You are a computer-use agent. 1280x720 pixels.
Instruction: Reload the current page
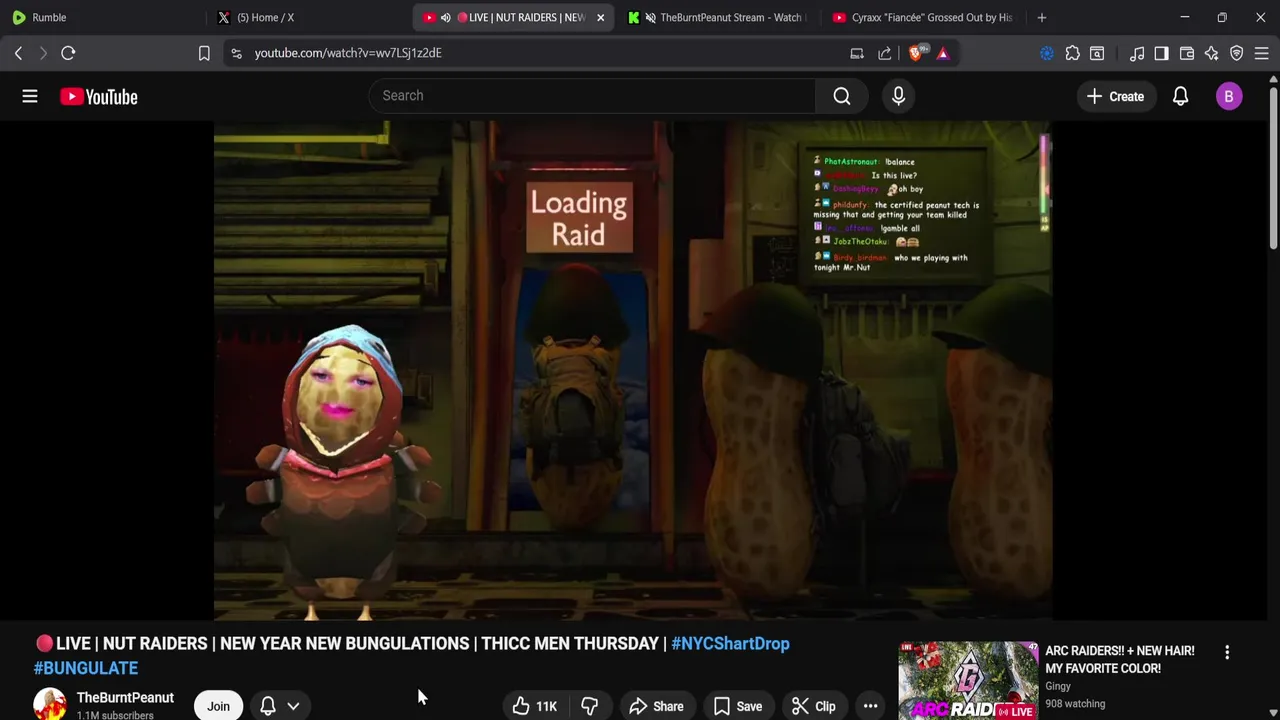[x=68, y=53]
